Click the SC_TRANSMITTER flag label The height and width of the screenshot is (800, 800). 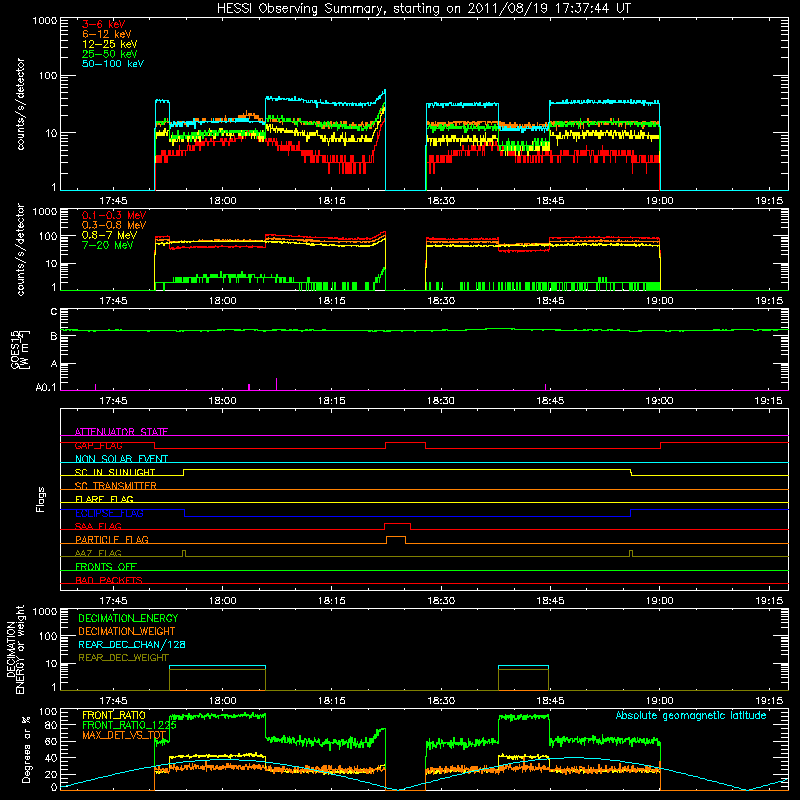tap(116, 485)
